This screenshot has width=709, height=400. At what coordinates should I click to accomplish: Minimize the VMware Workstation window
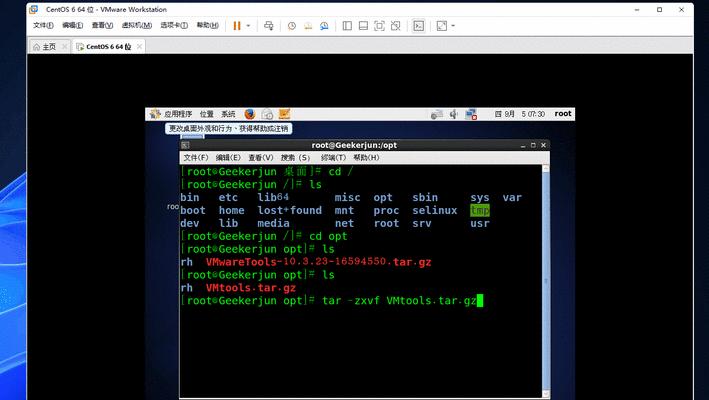pyautogui.click(x=637, y=9)
